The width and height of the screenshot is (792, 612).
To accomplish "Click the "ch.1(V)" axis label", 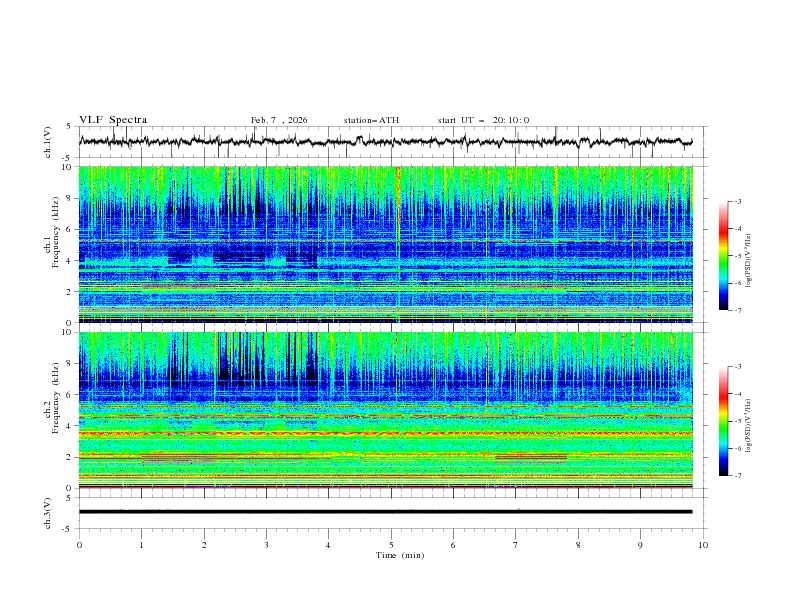I will point(48,142).
